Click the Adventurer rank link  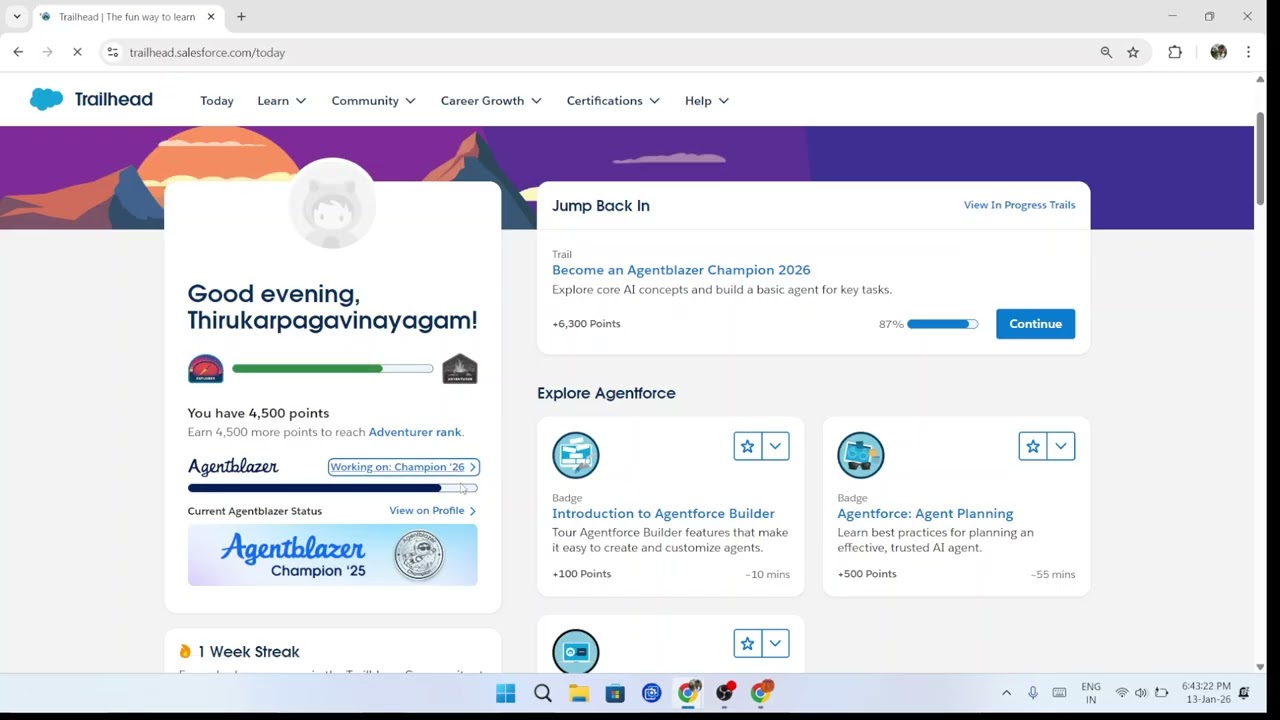(x=415, y=432)
